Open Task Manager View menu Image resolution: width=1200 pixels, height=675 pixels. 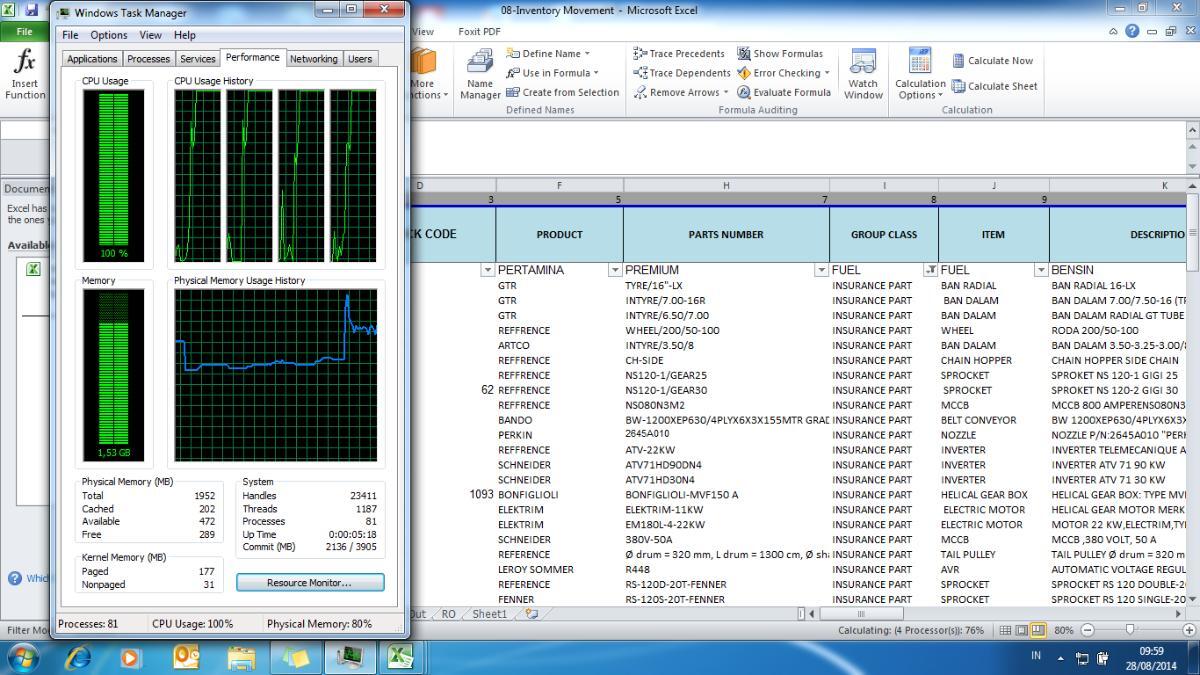coord(150,35)
